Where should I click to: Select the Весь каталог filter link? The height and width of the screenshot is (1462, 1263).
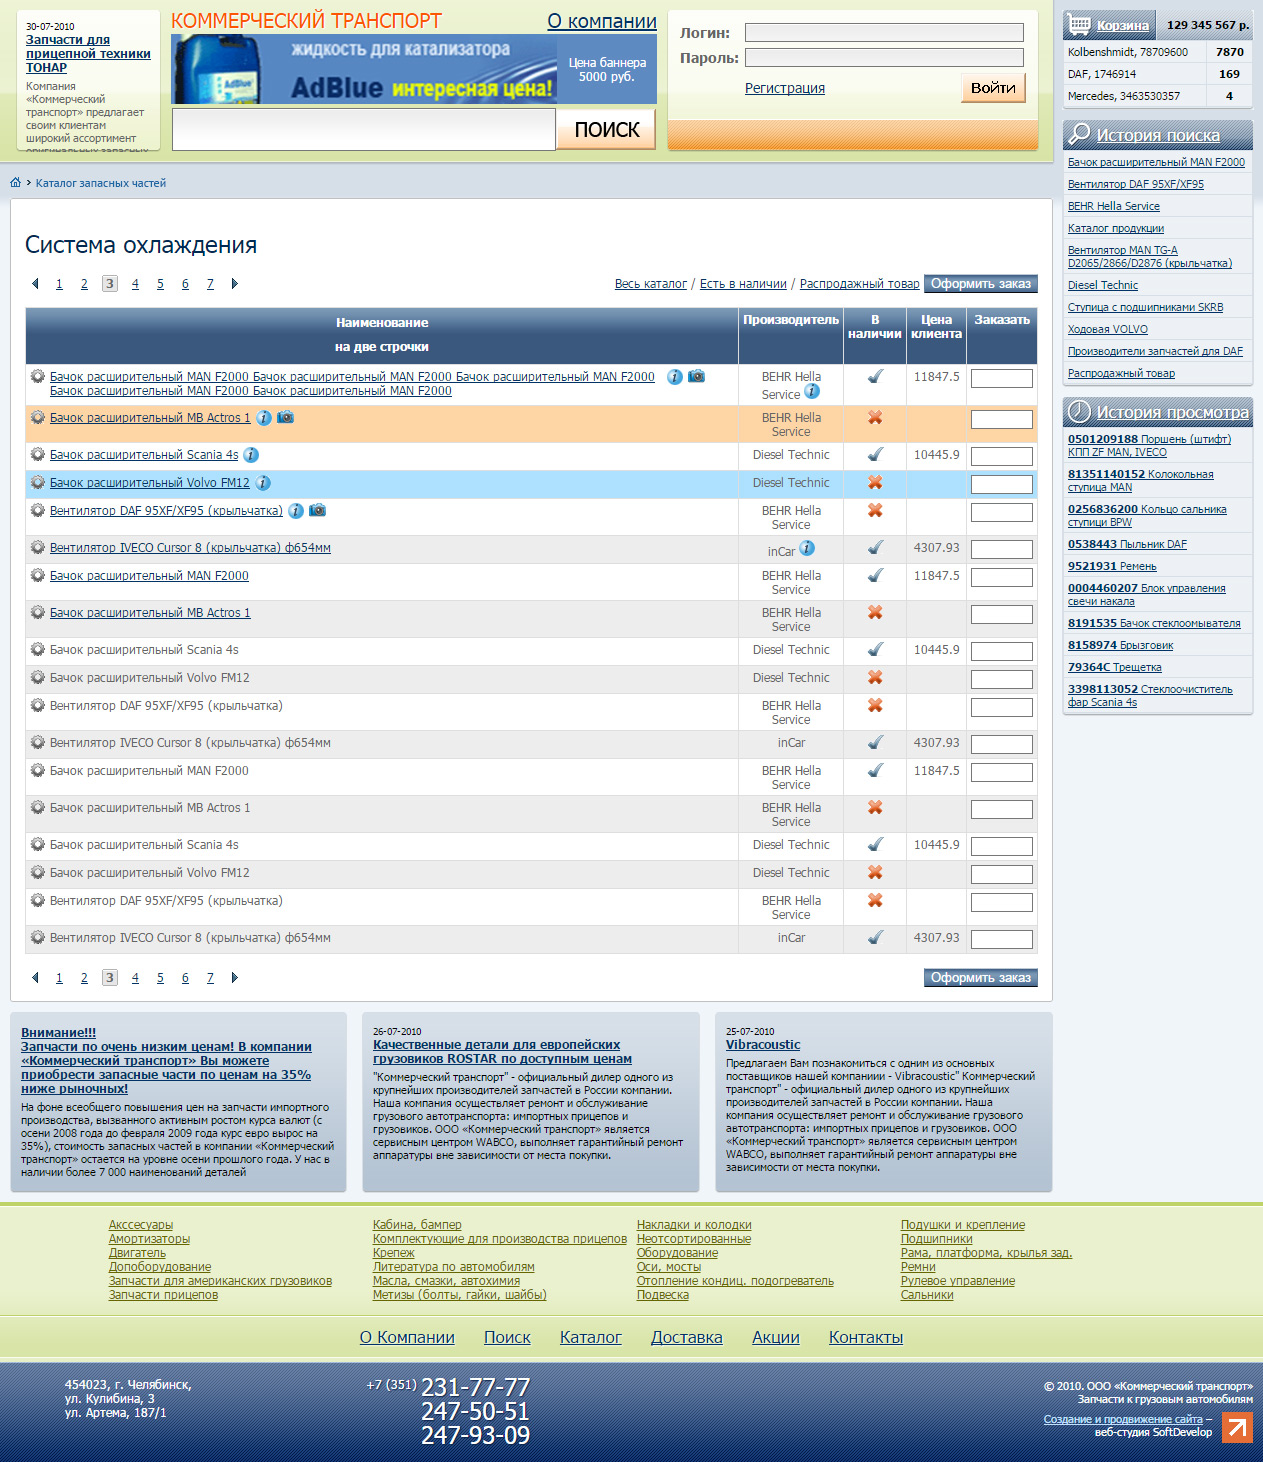point(651,284)
